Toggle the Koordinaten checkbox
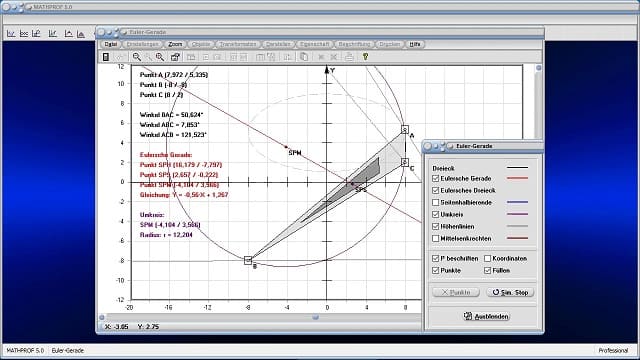Viewport: 640px width, 360px height. click(487, 259)
